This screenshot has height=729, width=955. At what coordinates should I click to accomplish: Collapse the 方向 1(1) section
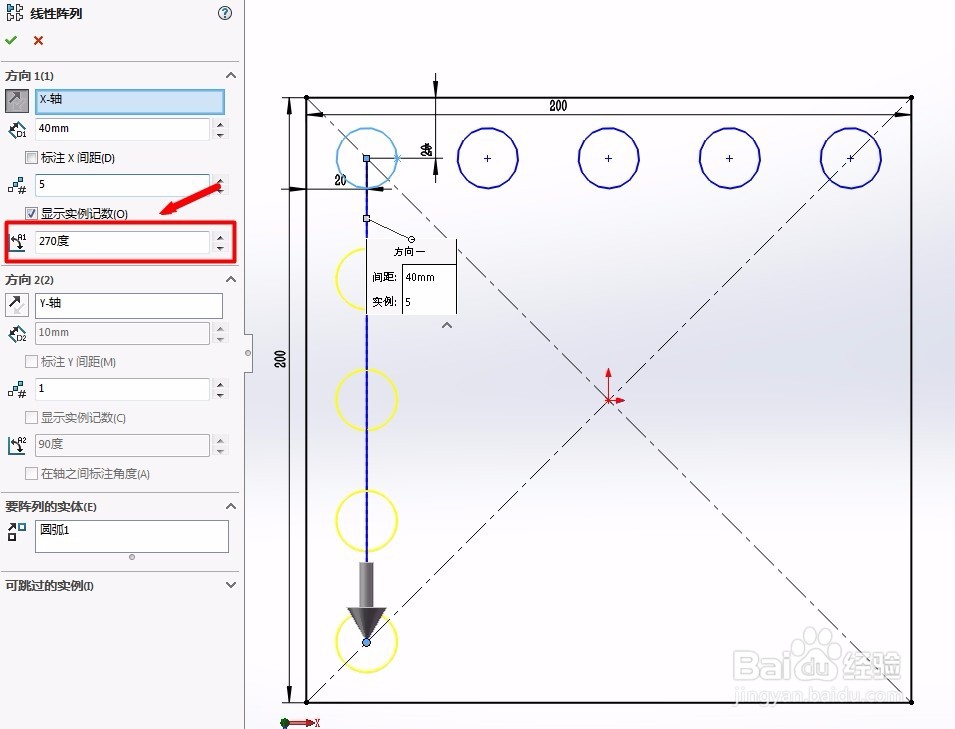point(231,76)
